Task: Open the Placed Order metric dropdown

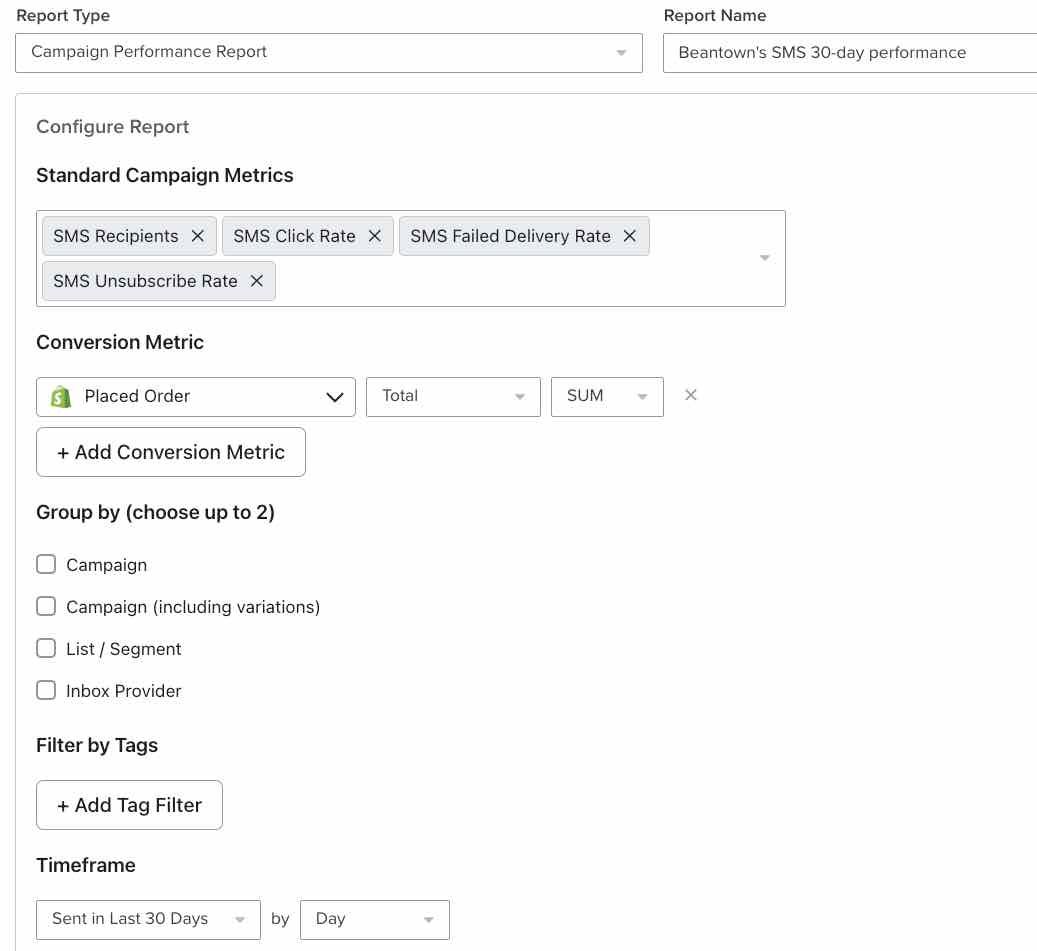Action: point(335,396)
